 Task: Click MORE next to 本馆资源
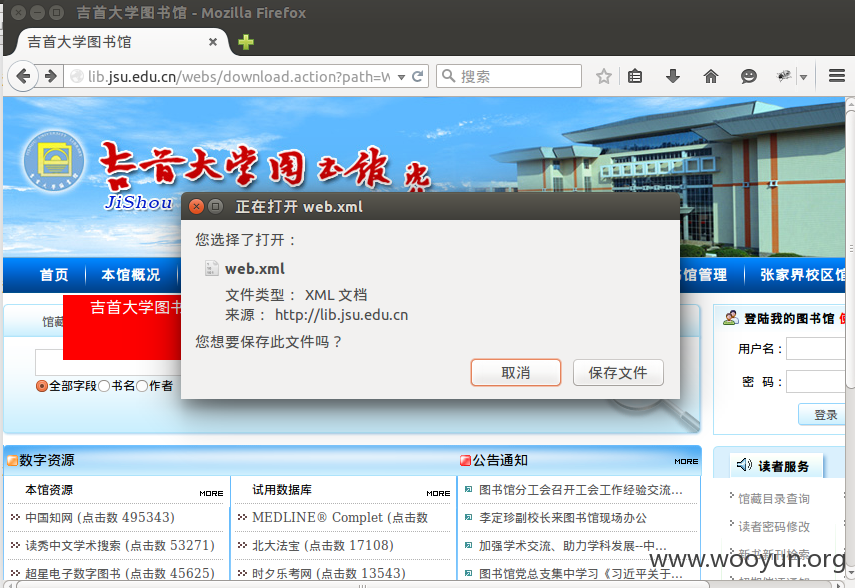(211, 493)
